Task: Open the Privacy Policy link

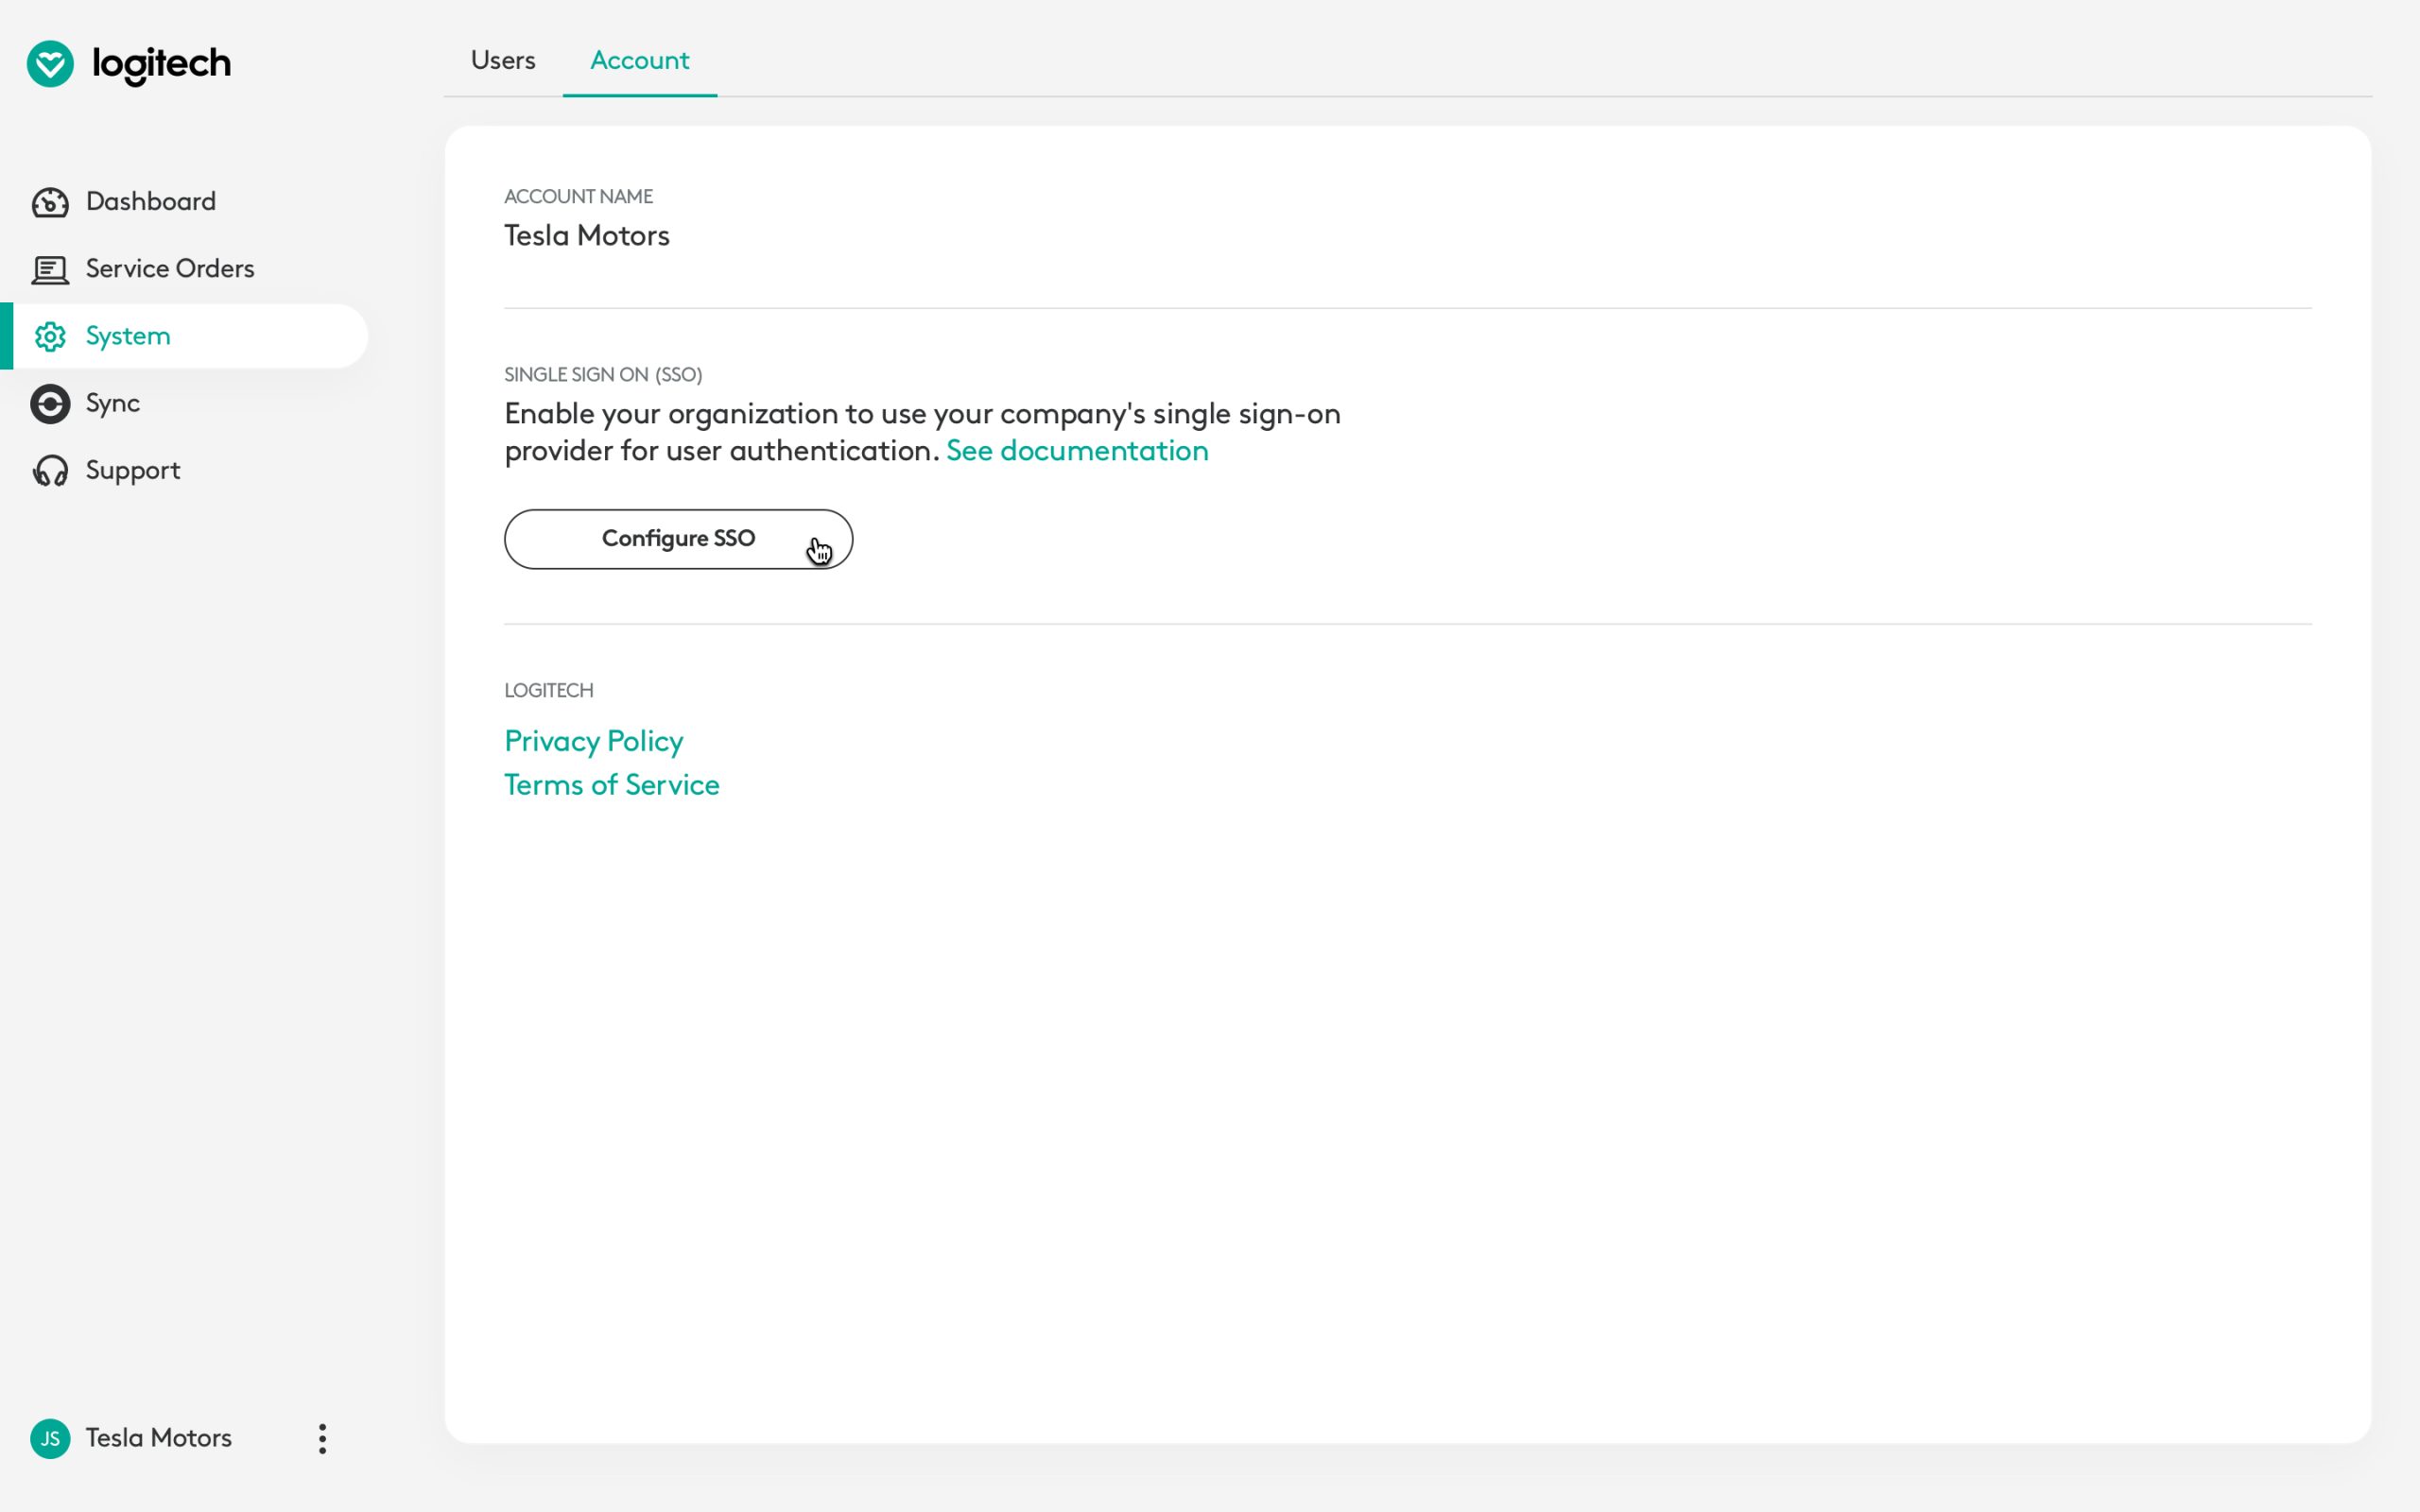Action: (x=594, y=741)
